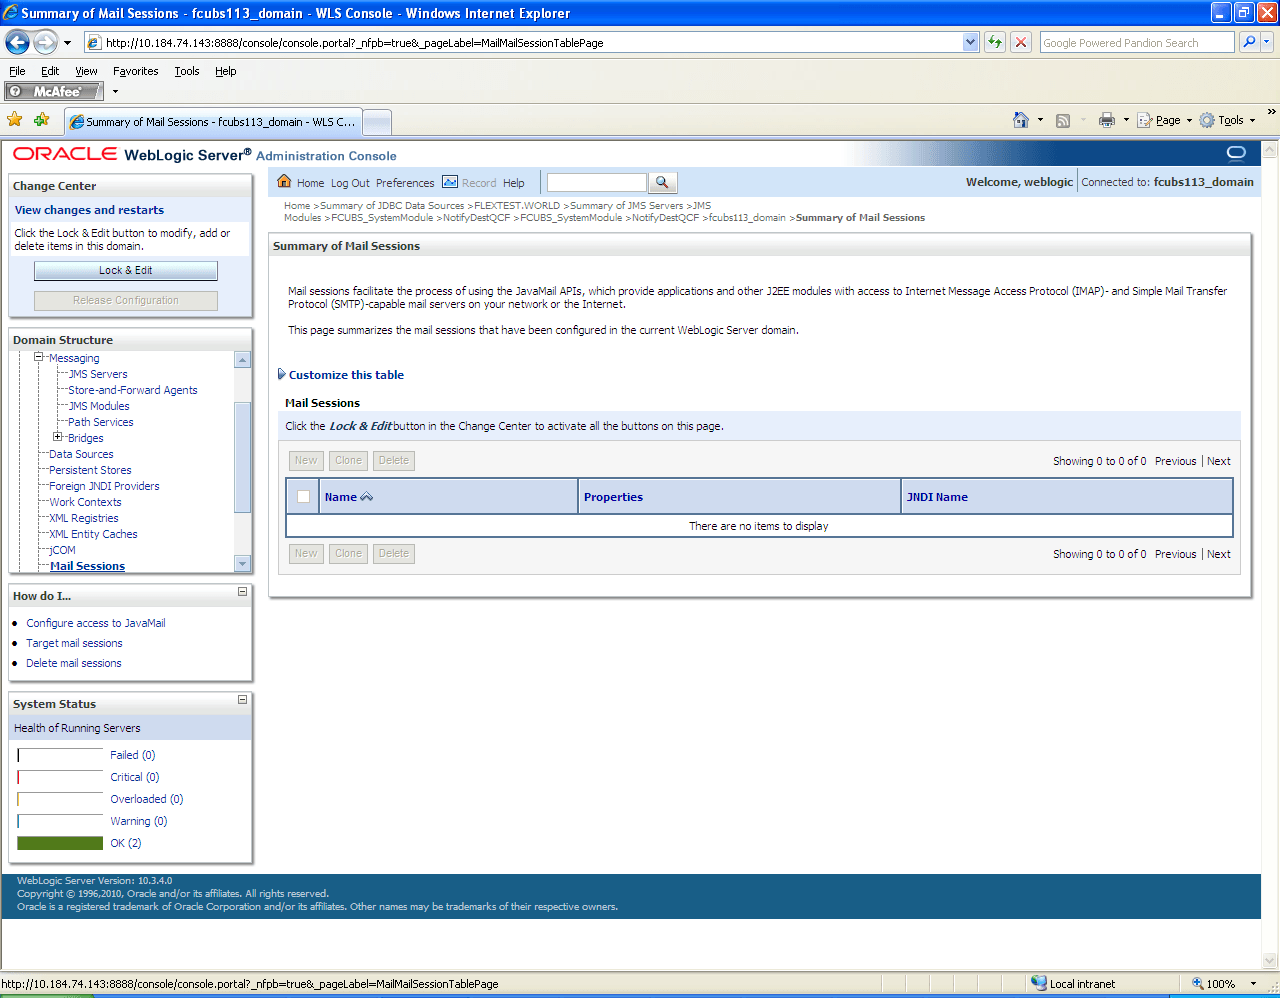Image resolution: width=1280 pixels, height=998 pixels.
Task: Click the Domain Structure scroll down arrow
Action: 242,564
